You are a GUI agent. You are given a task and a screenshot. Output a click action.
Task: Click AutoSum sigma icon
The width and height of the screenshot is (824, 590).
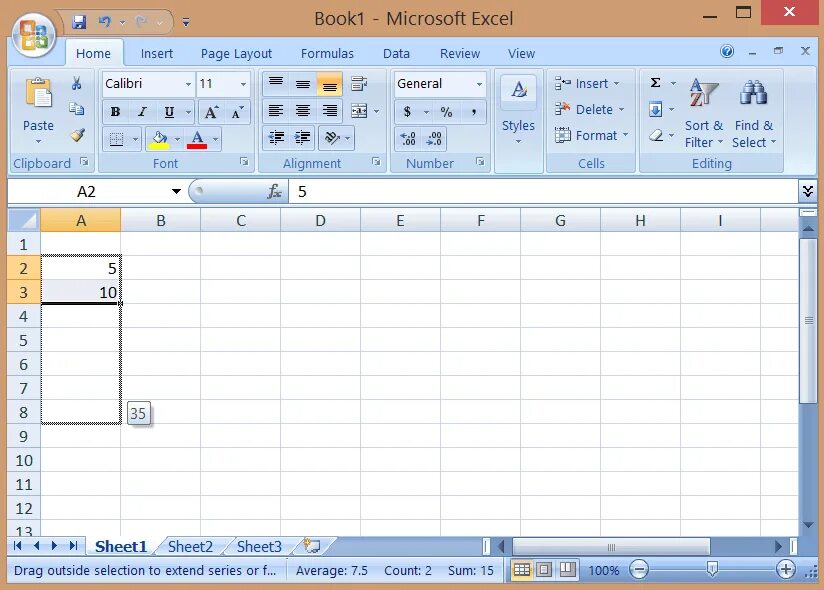tap(655, 82)
